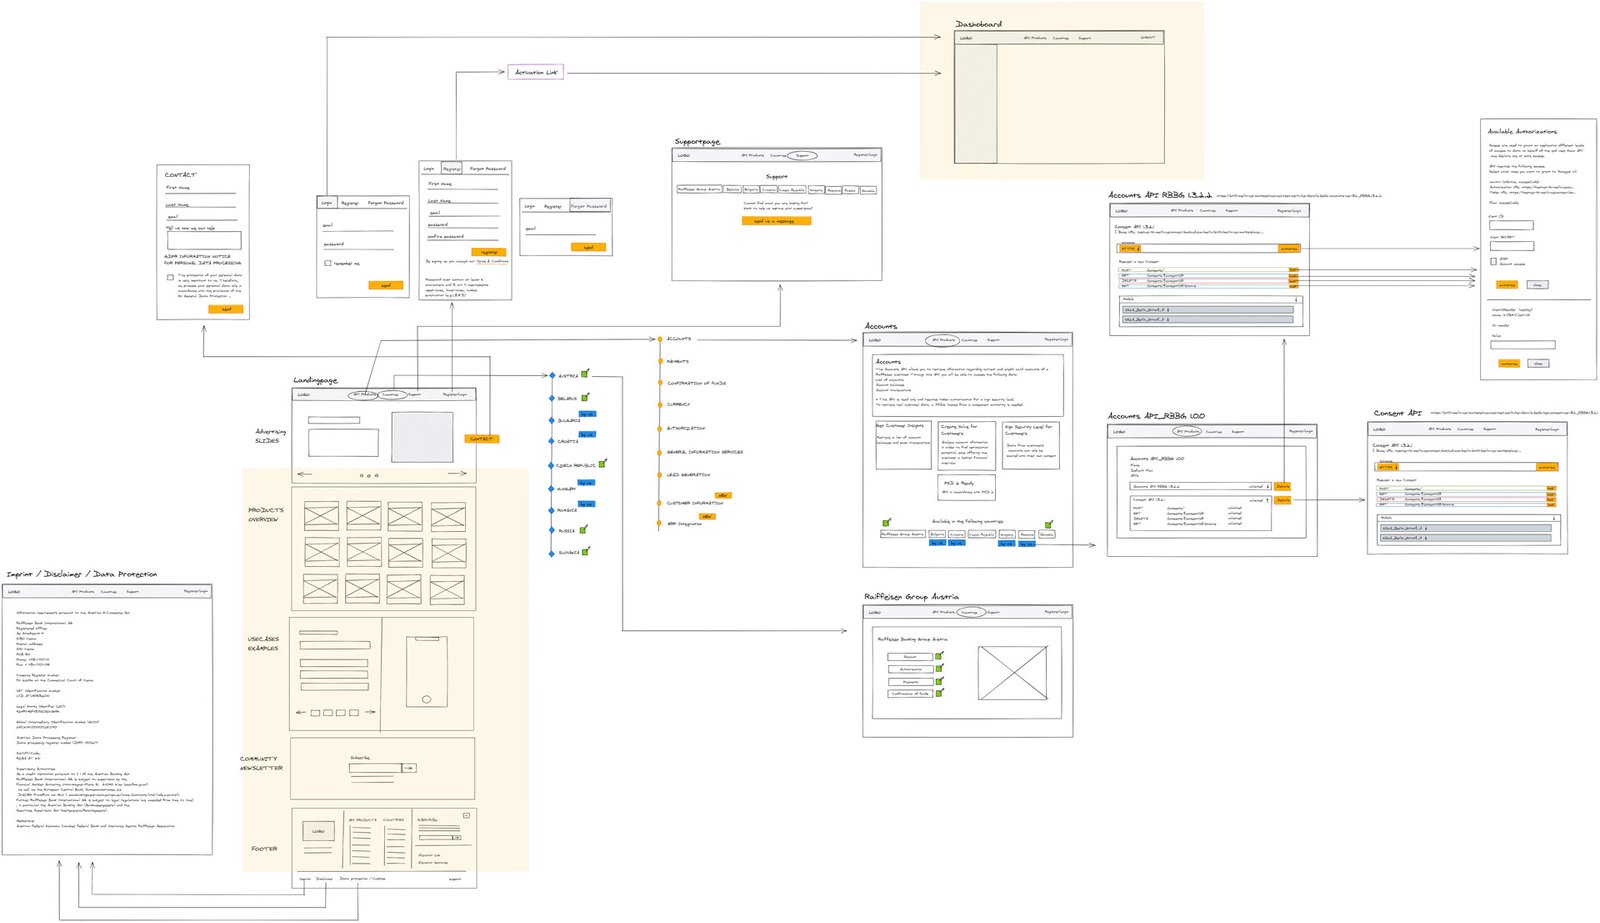Viewport: 1600px width, 923px height.
Task: Open the HTTPS scheme dropdown in Accounts API RBBG
Action: [1131, 248]
